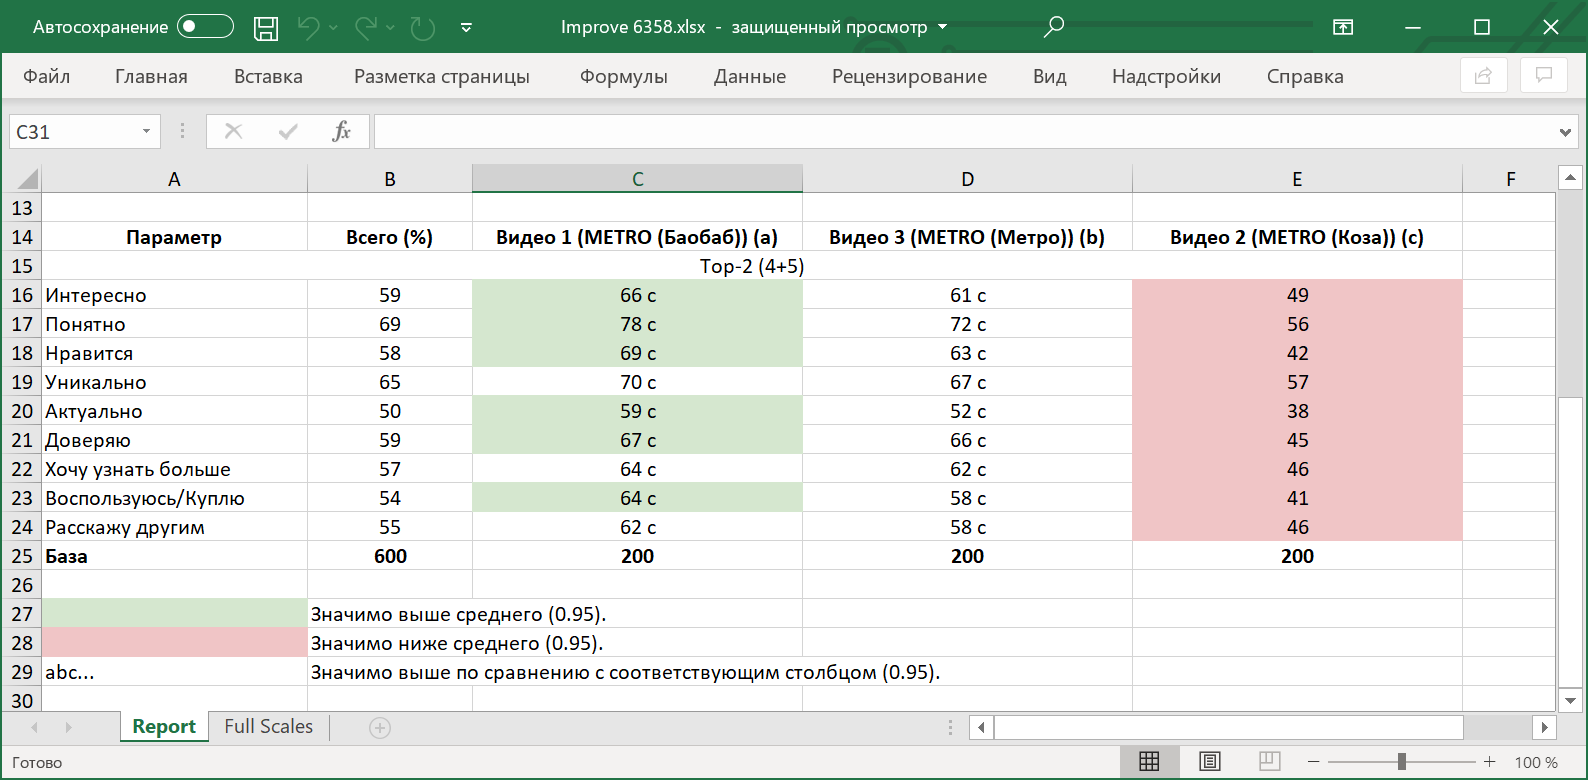Switch to Normal view icon
This screenshot has width=1588, height=780.
coord(1149,762)
